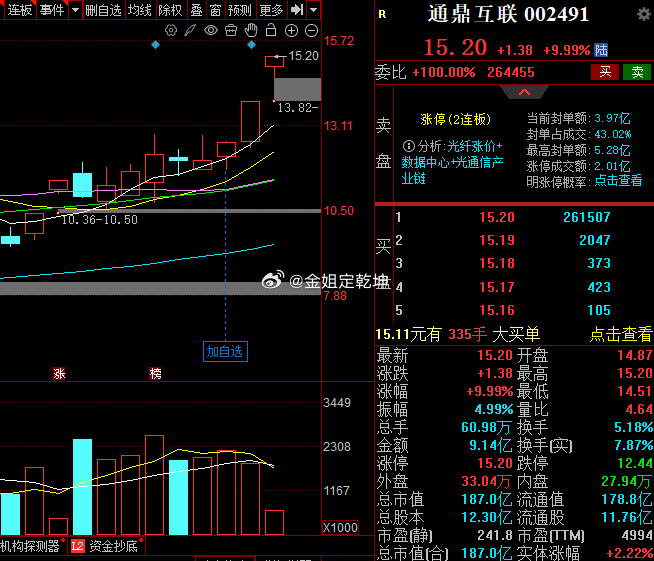Toggle 均线 moving averages
The image size is (654, 561).
pos(139,10)
